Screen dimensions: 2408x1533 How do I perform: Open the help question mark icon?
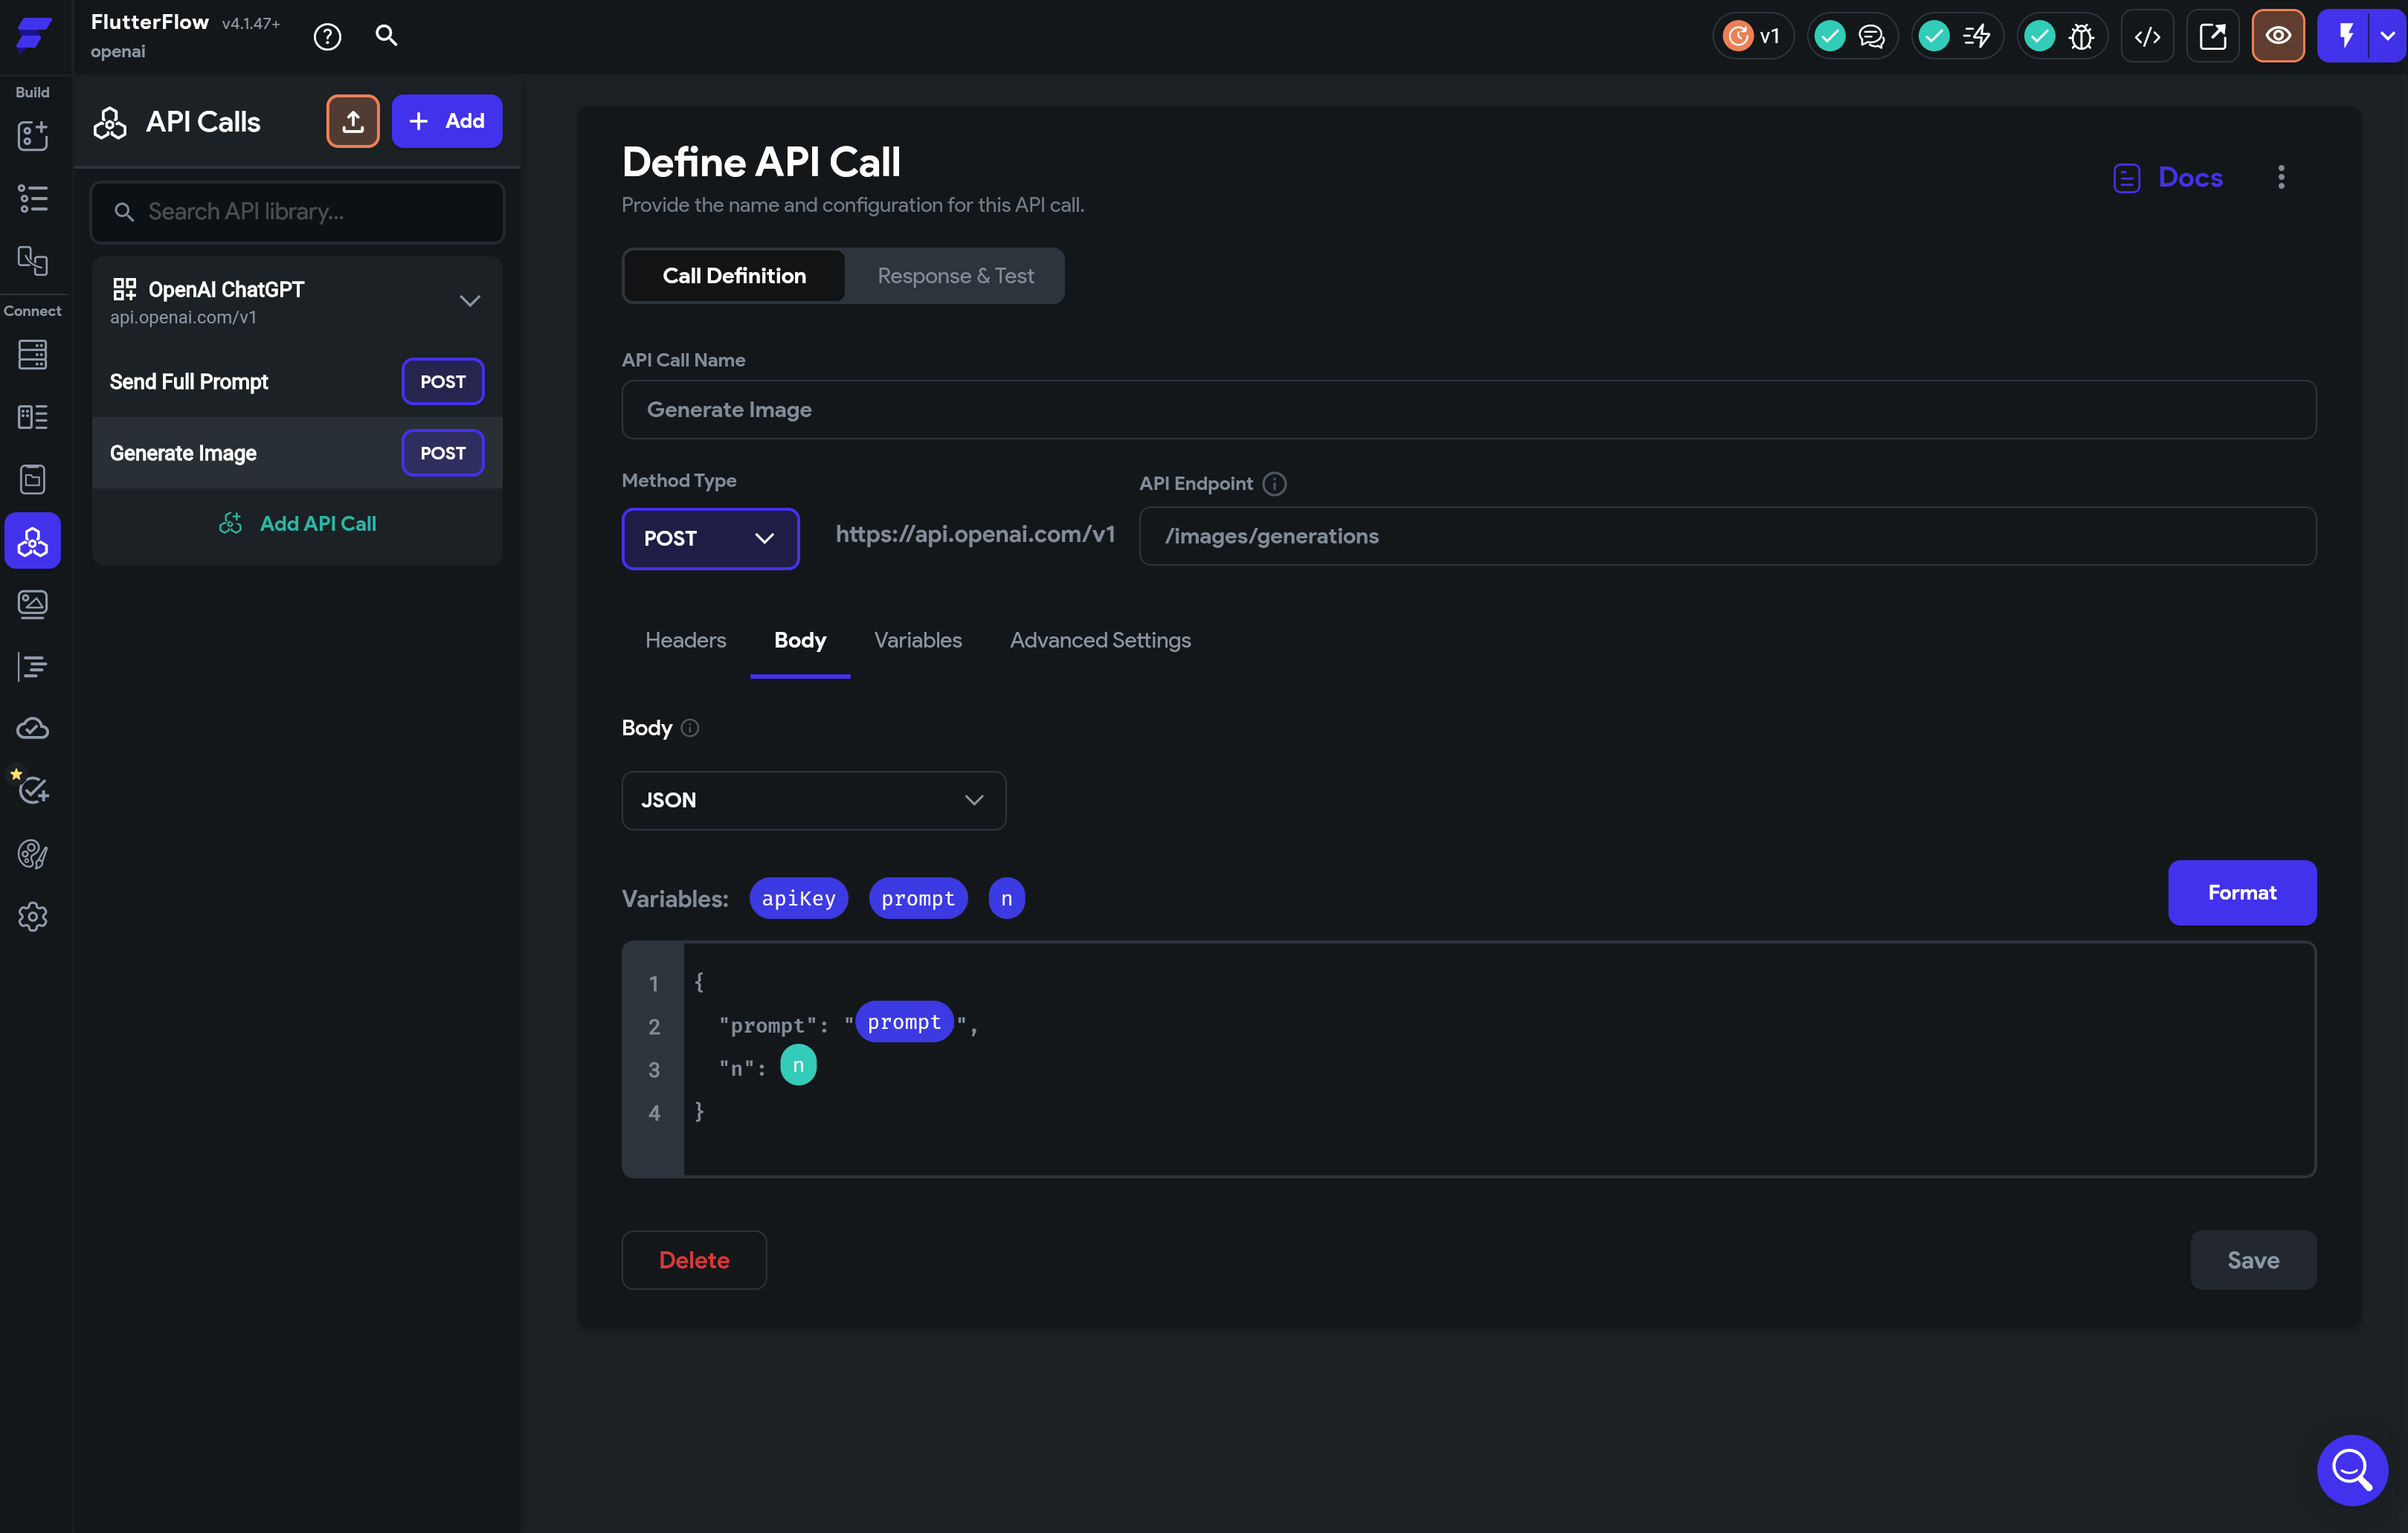pos(327,37)
